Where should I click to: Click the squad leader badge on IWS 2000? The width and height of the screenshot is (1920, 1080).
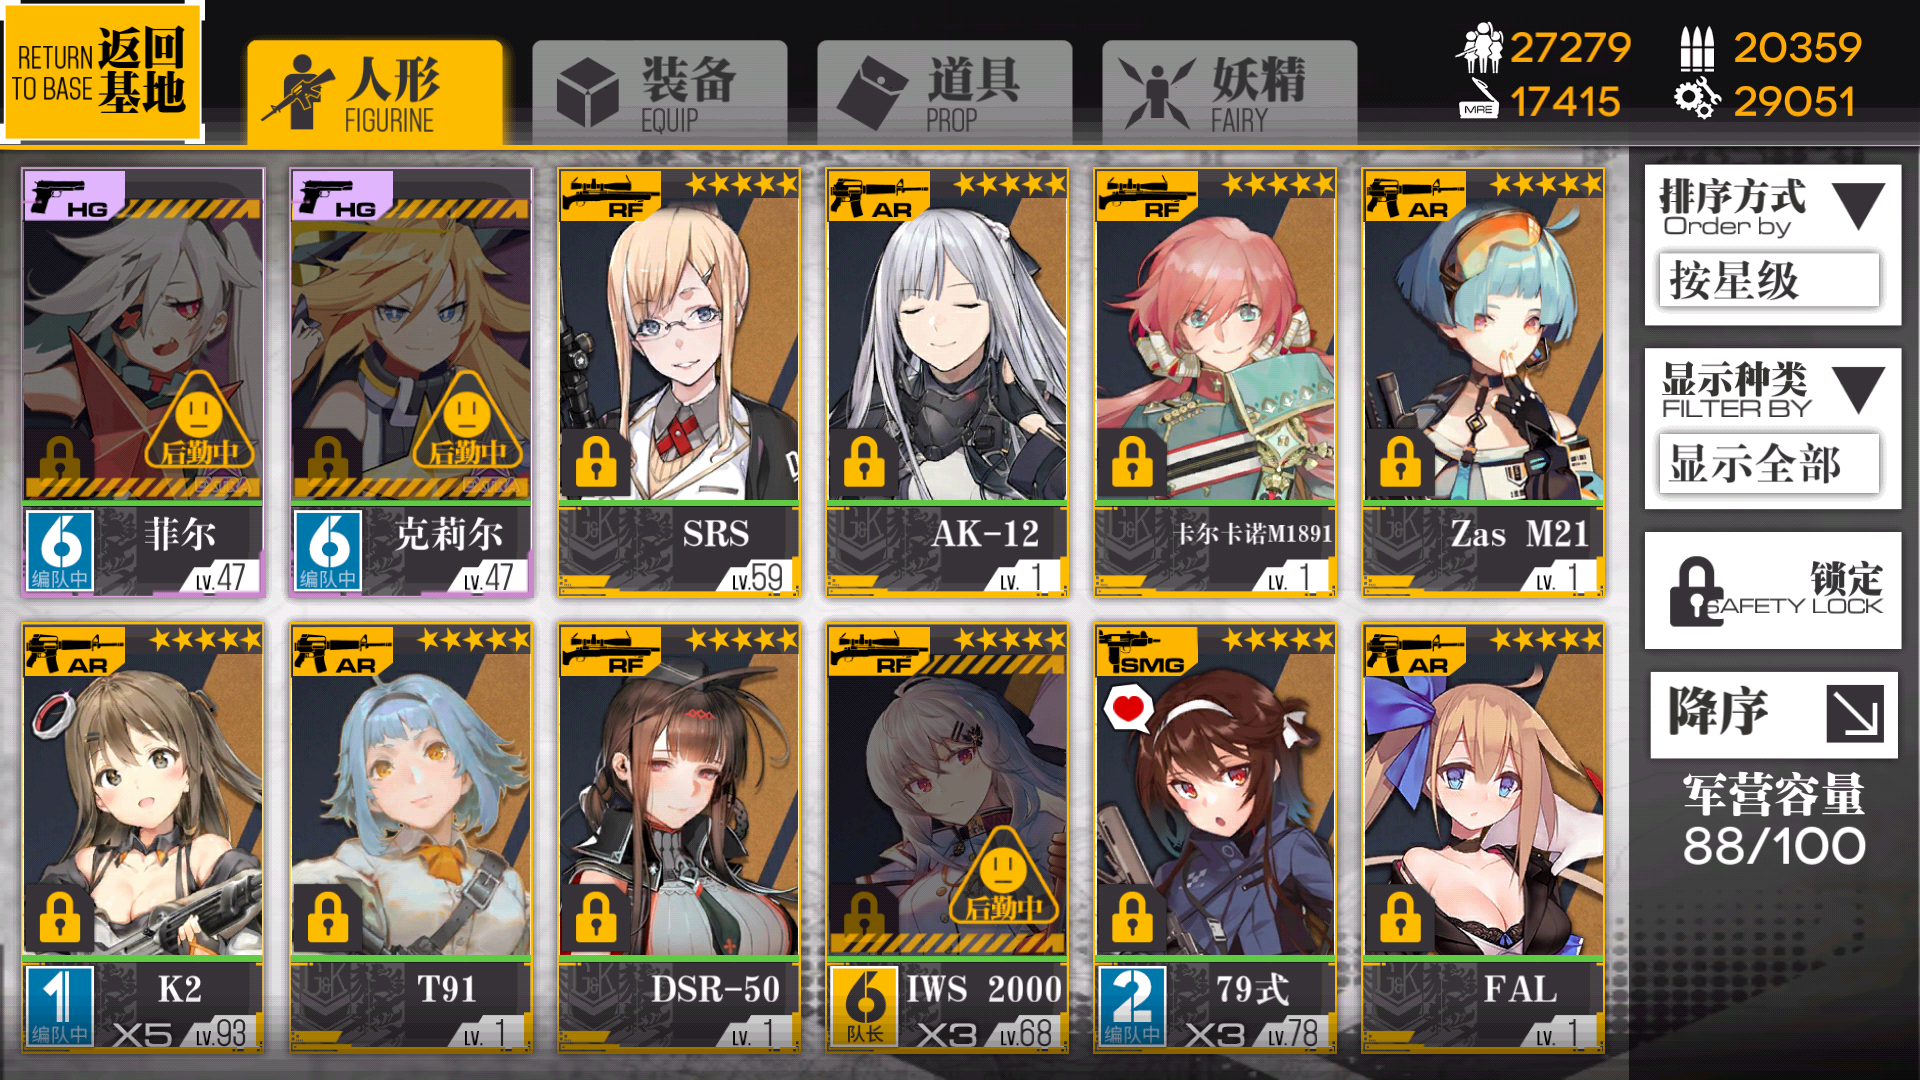[x=864, y=1005]
